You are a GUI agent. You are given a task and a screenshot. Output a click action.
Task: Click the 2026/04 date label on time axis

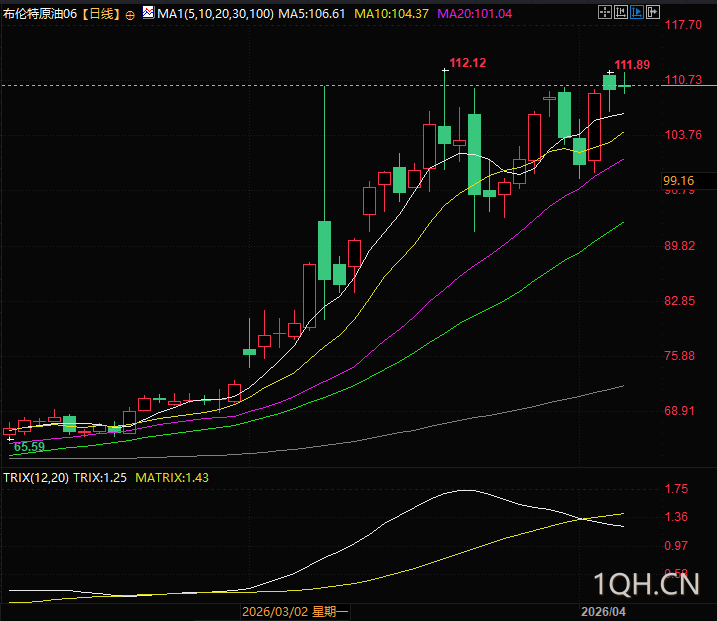tap(603, 612)
